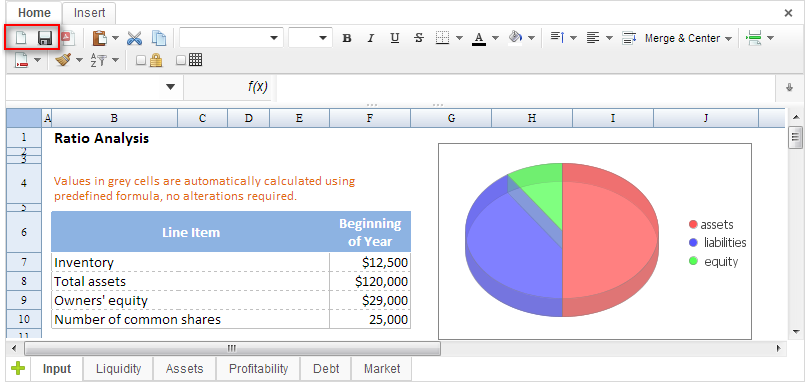Expand the borders options arrow
The height and width of the screenshot is (382, 810).
tap(459, 38)
